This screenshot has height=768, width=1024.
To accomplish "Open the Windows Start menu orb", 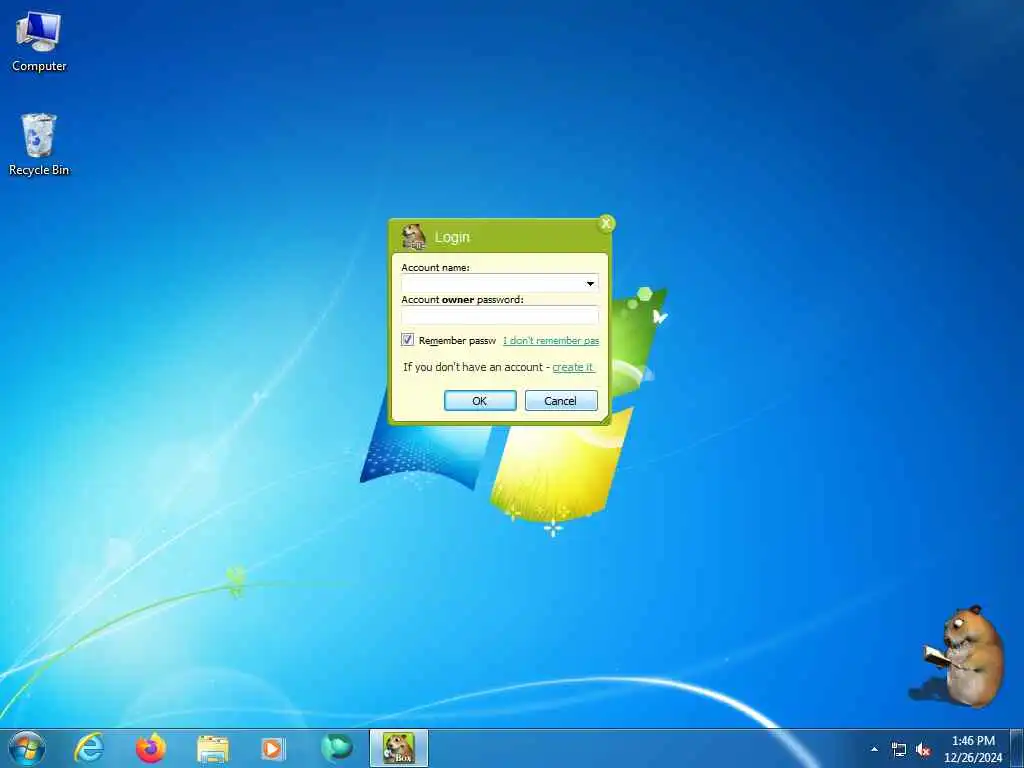I will (x=27, y=748).
